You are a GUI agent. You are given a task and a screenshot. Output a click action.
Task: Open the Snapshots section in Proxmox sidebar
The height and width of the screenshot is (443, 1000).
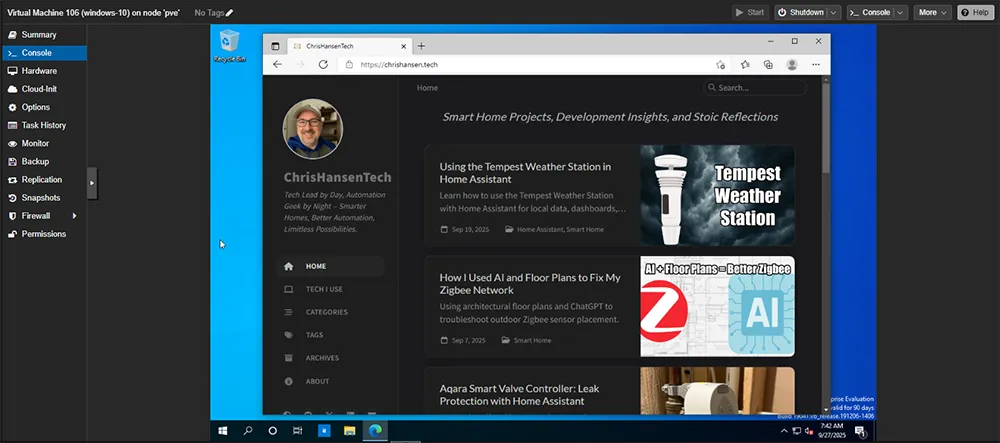point(40,198)
